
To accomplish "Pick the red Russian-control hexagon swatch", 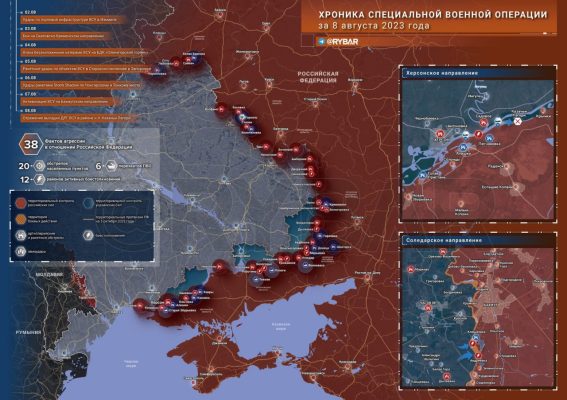I will [x=21, y=203].
